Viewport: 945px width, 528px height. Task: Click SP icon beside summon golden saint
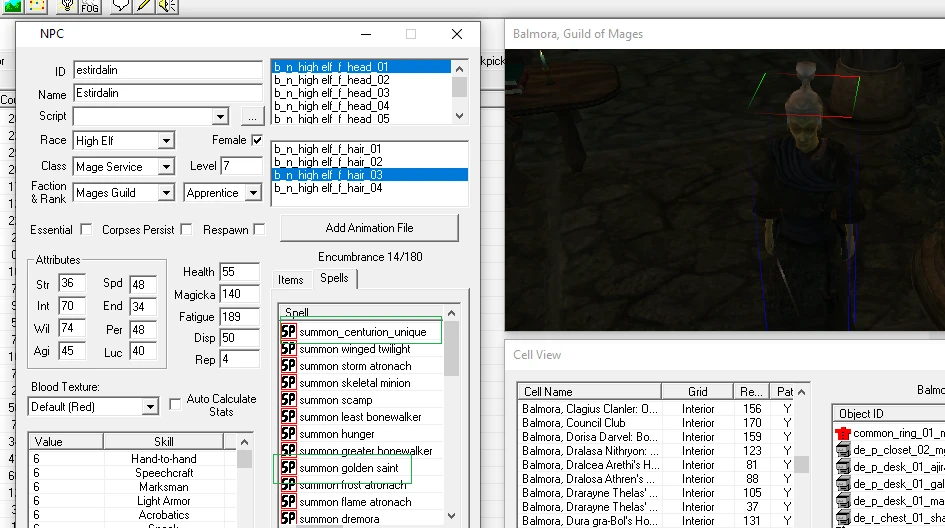click(289, 468)
